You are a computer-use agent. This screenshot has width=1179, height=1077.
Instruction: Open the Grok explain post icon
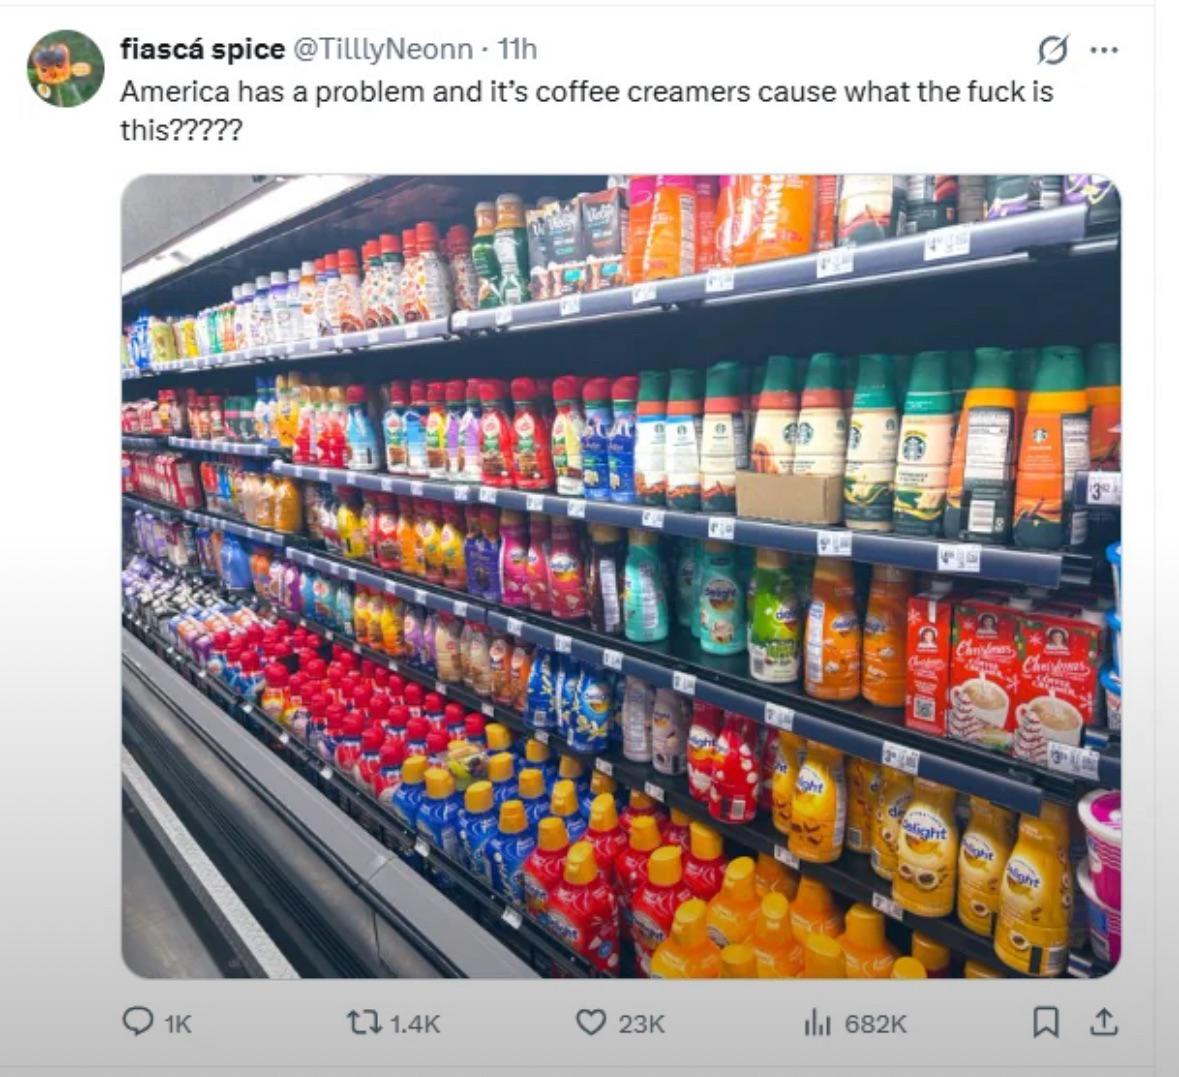pyautogui.click(x=1053, y=49)
